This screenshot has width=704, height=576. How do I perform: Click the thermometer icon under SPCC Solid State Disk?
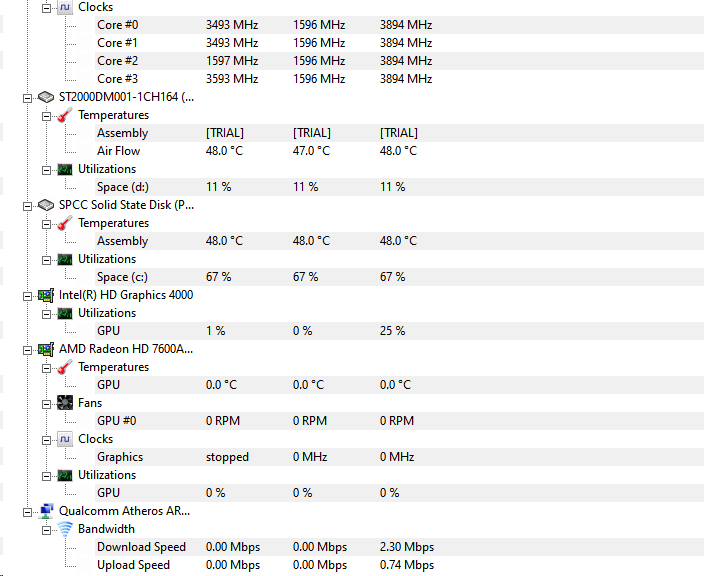click(x=64, y=223)
